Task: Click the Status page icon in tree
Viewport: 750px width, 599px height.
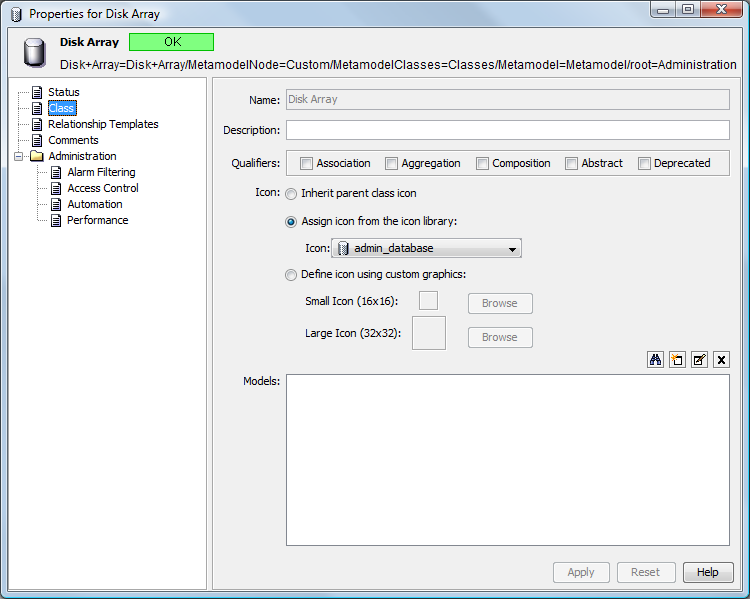Action: click(37, 92)
